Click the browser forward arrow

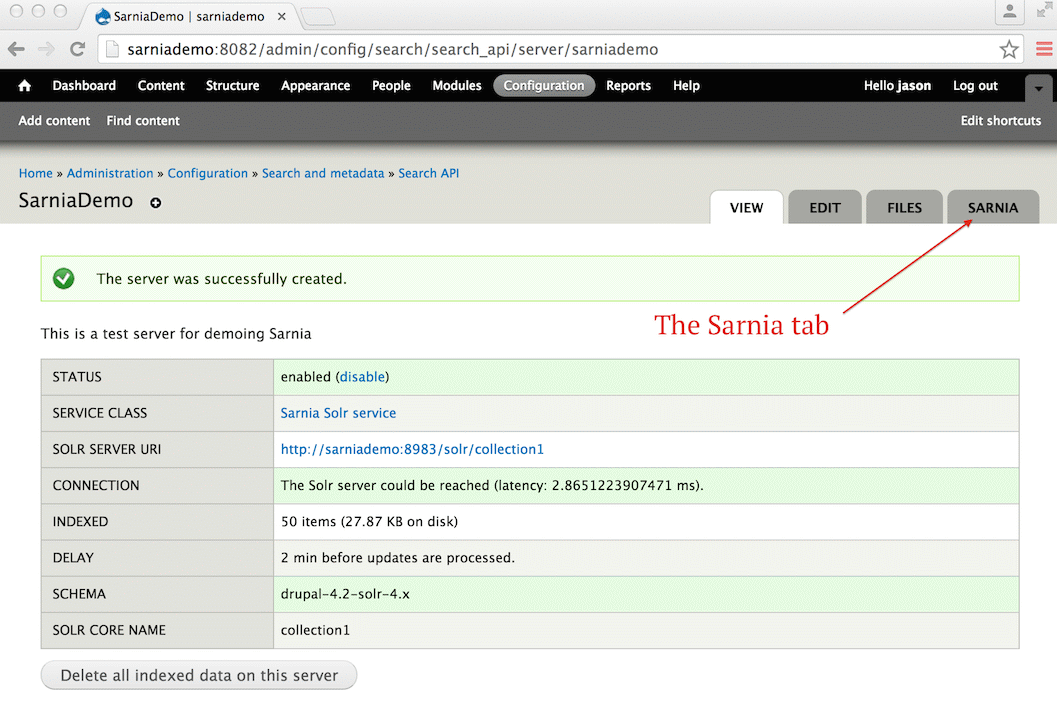[46, 49]
